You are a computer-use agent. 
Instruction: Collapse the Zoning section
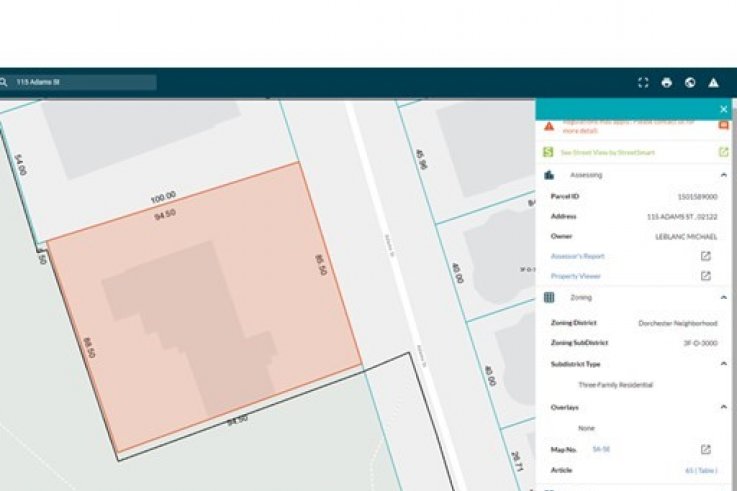coord(723,298)
